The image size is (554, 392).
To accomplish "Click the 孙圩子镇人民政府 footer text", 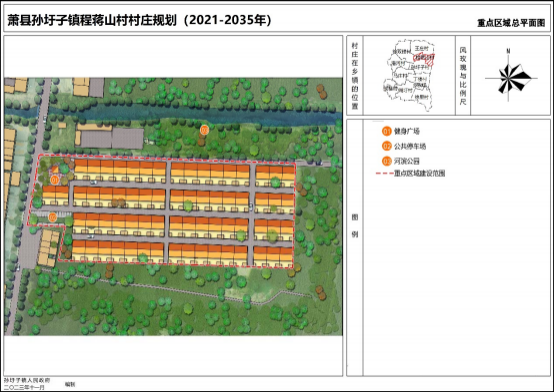I will pyautogui.click(x=27, y=380).
